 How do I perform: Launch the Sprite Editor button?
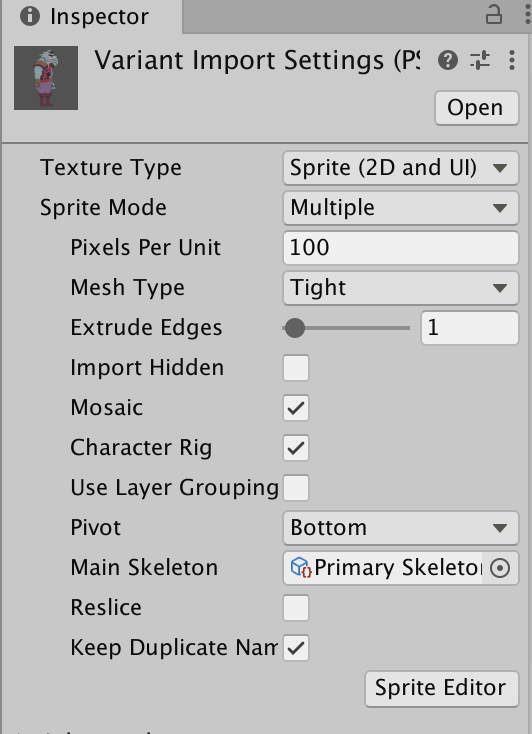[442, 689]
